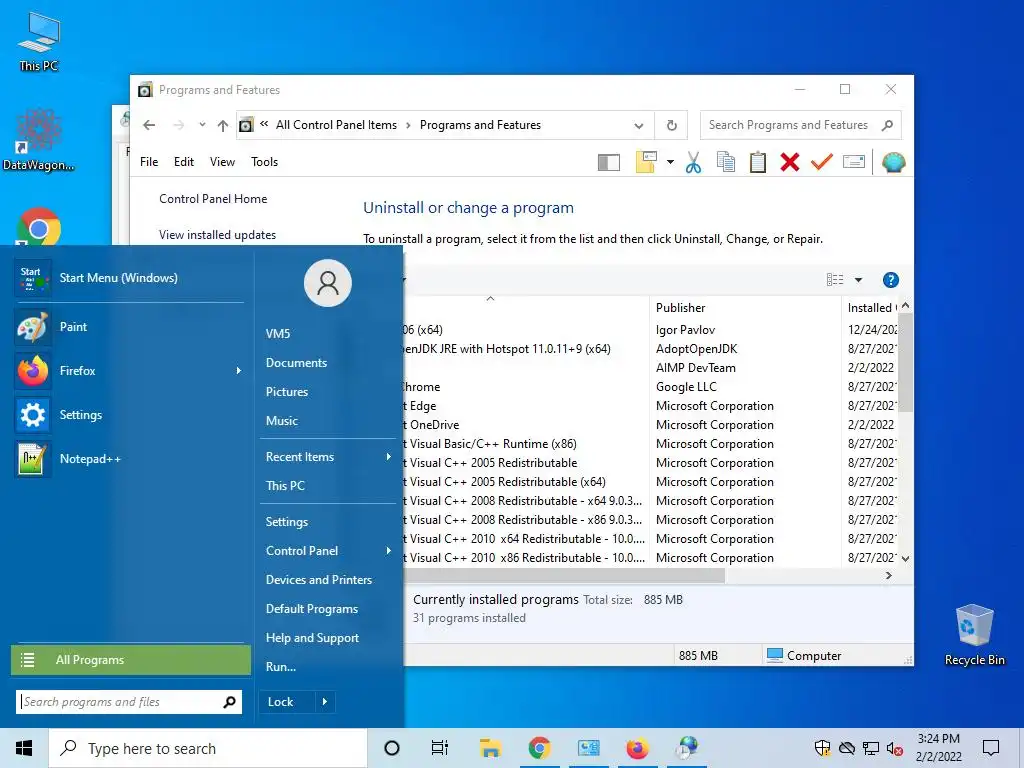
Task: Go up one level with up arrow
Action: click(x=223, y=125)
